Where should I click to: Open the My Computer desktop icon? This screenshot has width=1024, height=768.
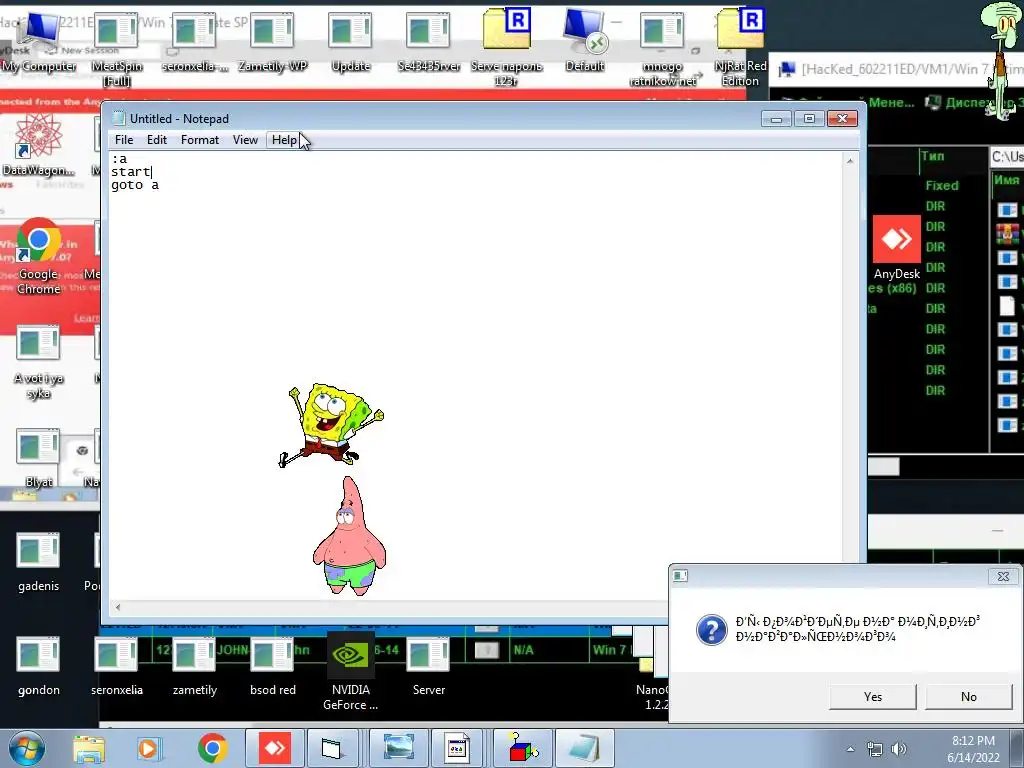click(x=39, y=40)
